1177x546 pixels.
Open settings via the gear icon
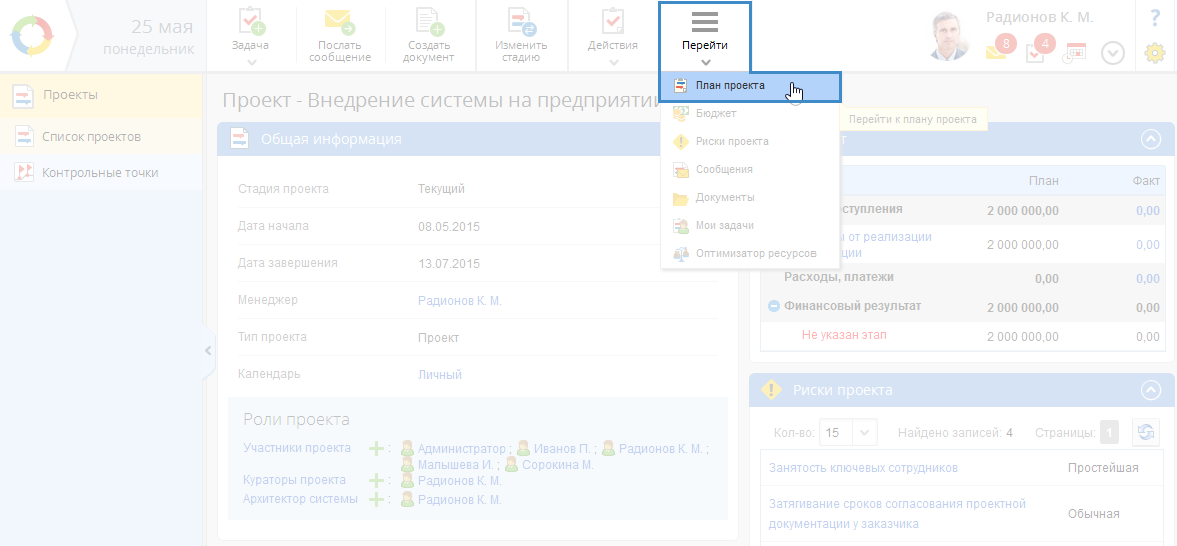coord(1155,53)
